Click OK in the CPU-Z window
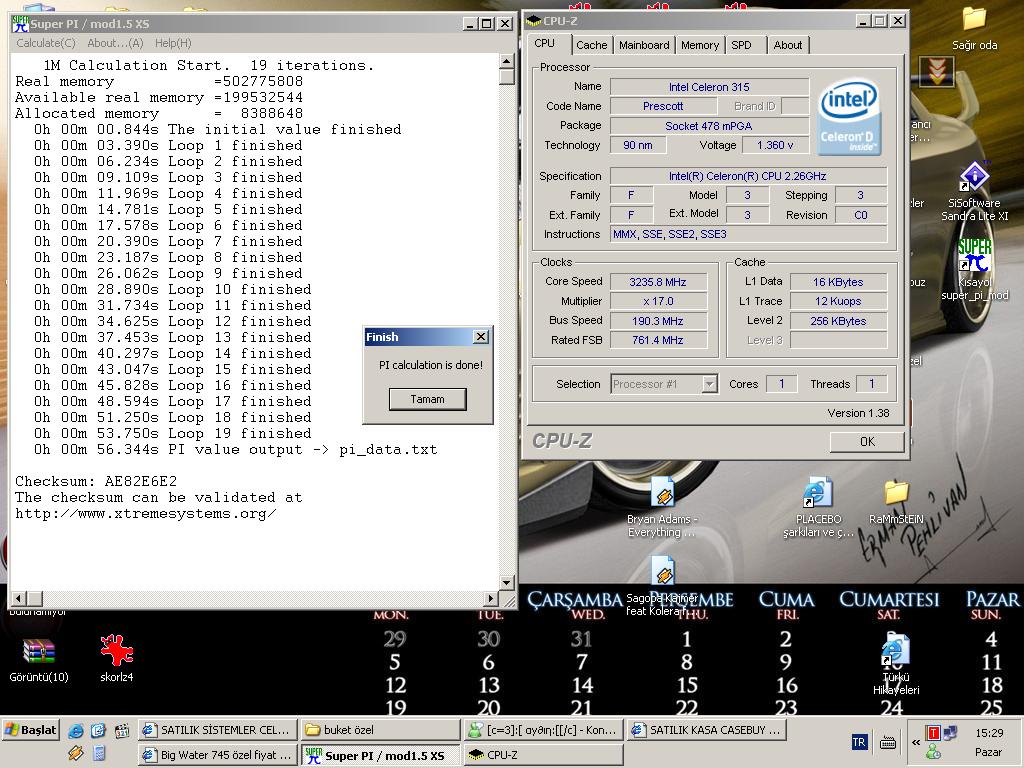This screenshot has width=1024, height=768. (x=866, y=441)
